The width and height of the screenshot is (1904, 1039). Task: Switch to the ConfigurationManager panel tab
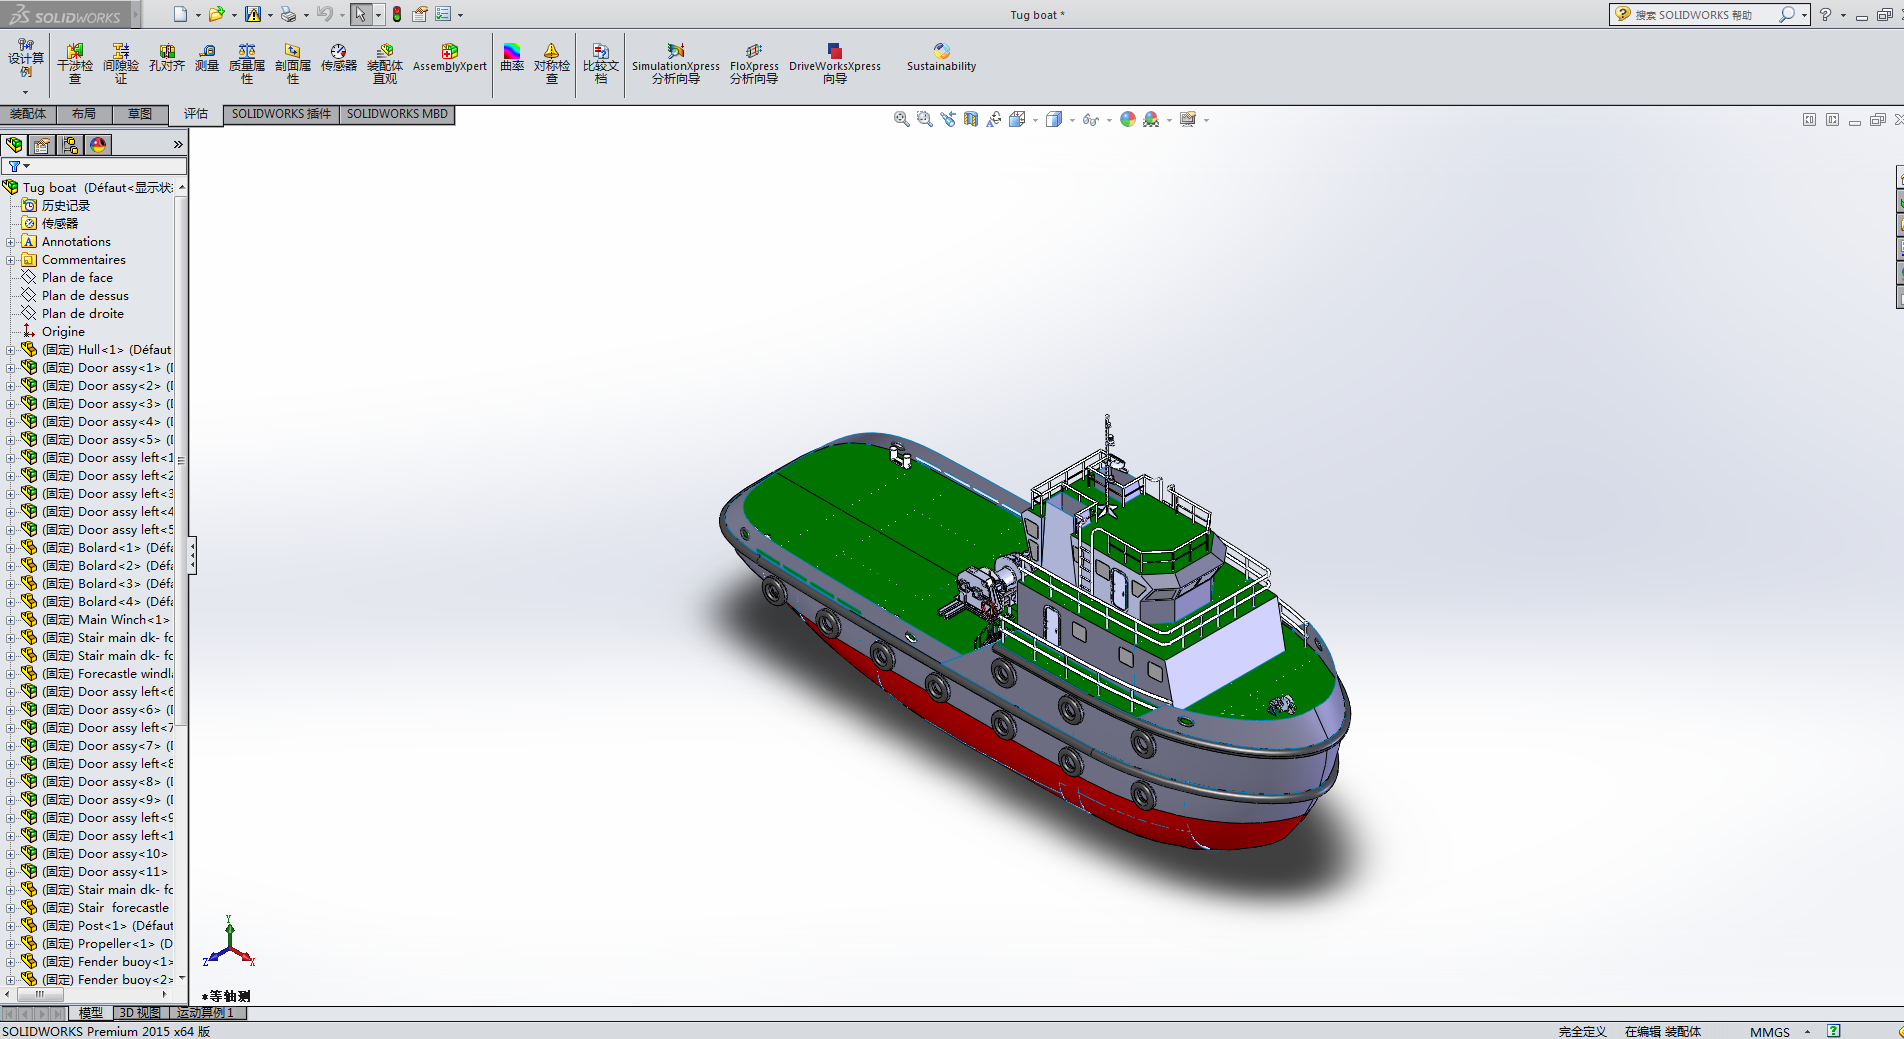[x=70, y=145]
